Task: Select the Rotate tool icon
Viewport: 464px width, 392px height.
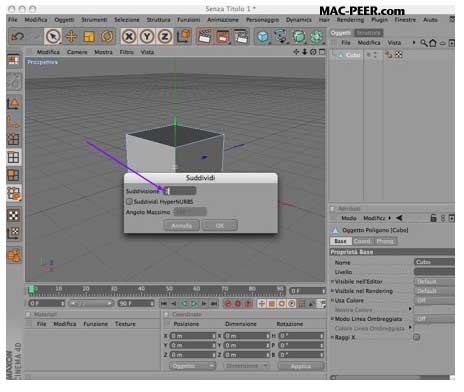Action: tap(107, 36)
